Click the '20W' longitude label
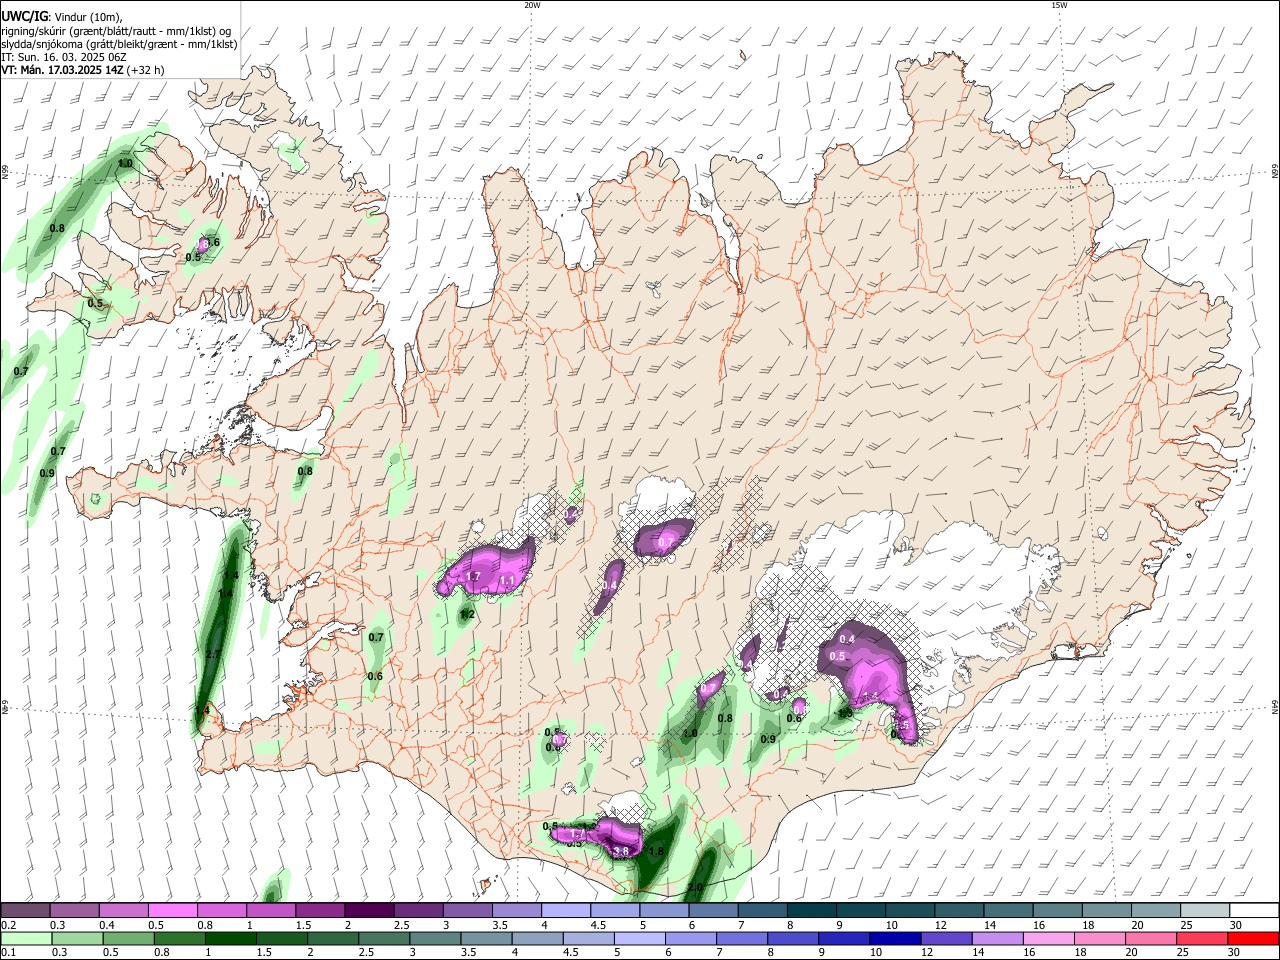 532,5
